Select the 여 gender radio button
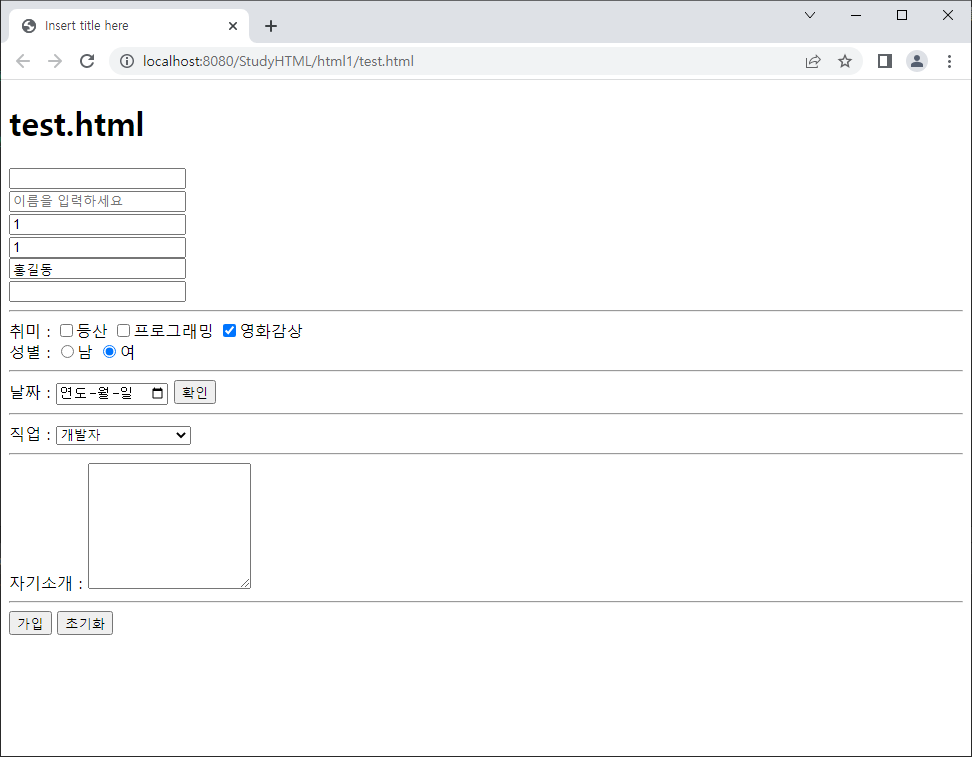Image resolution: width=972 pixels, height=757 pixels. tap(109, 352)
